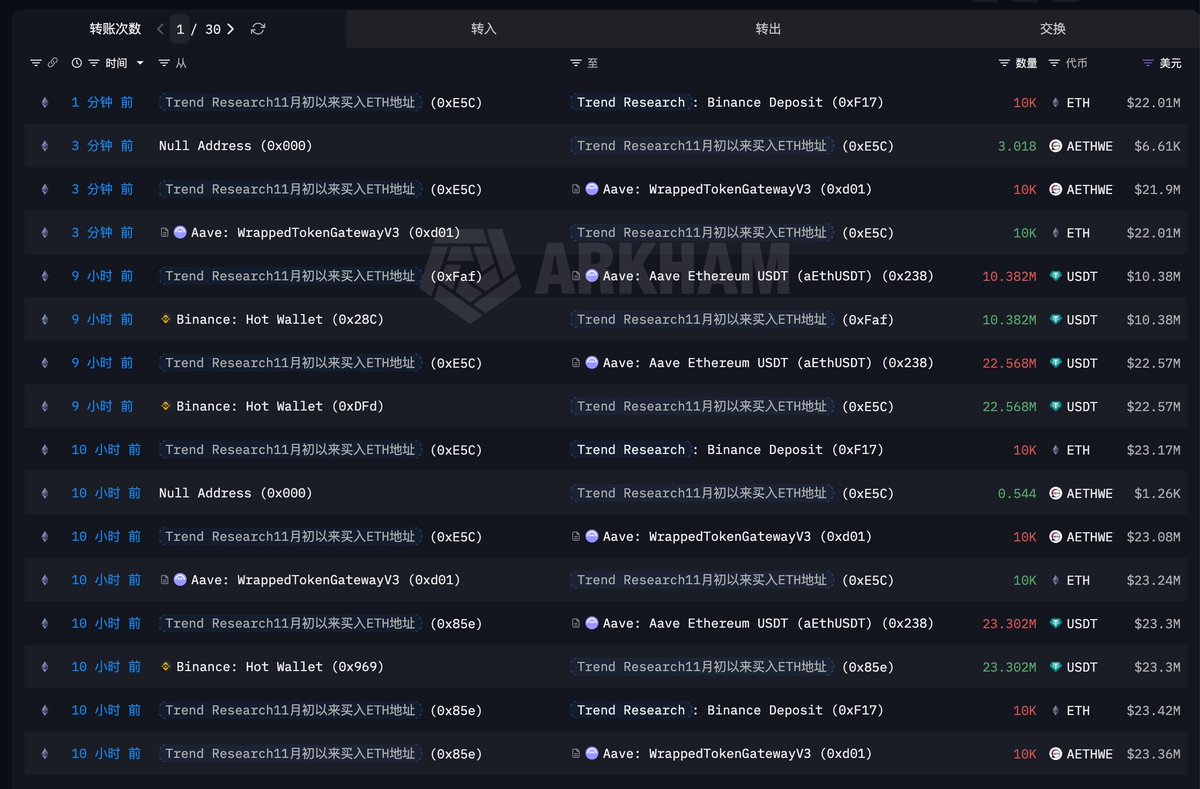Go to next page of transfers

click(231, 29)
